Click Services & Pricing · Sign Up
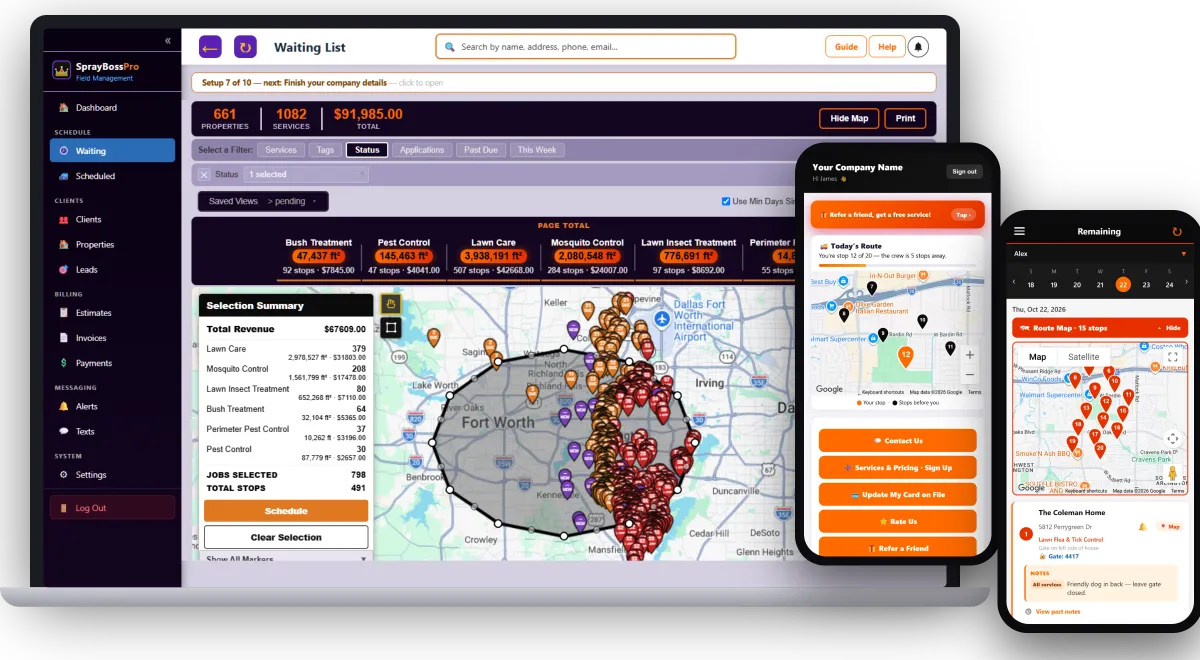The image size is (1200, 660). [897, 467]
